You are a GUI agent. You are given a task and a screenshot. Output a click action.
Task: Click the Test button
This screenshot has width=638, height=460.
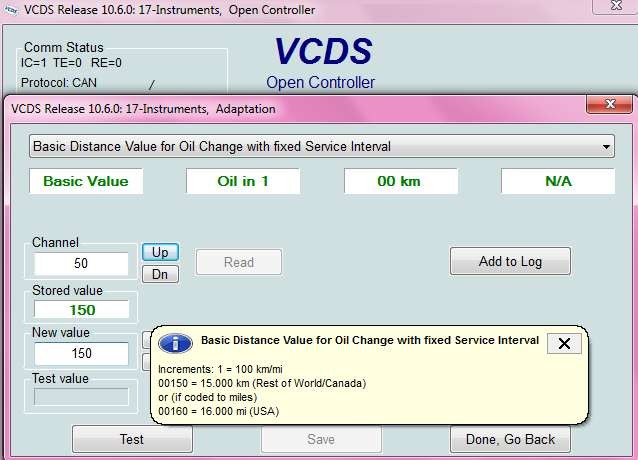pos(132,439)
